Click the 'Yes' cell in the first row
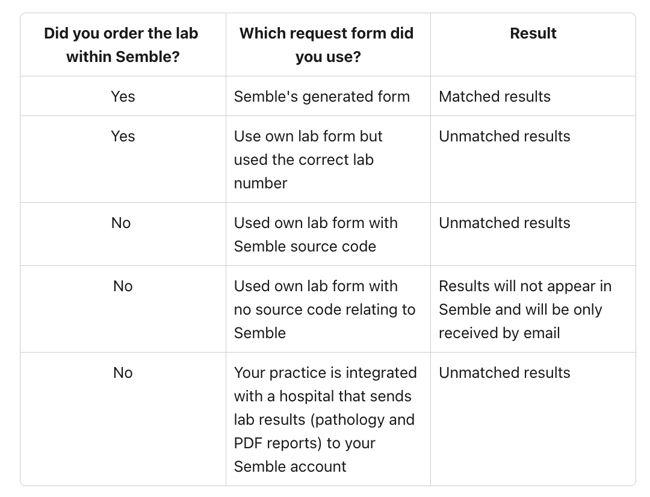Viewport: 650px width, 497px height. 123,97
